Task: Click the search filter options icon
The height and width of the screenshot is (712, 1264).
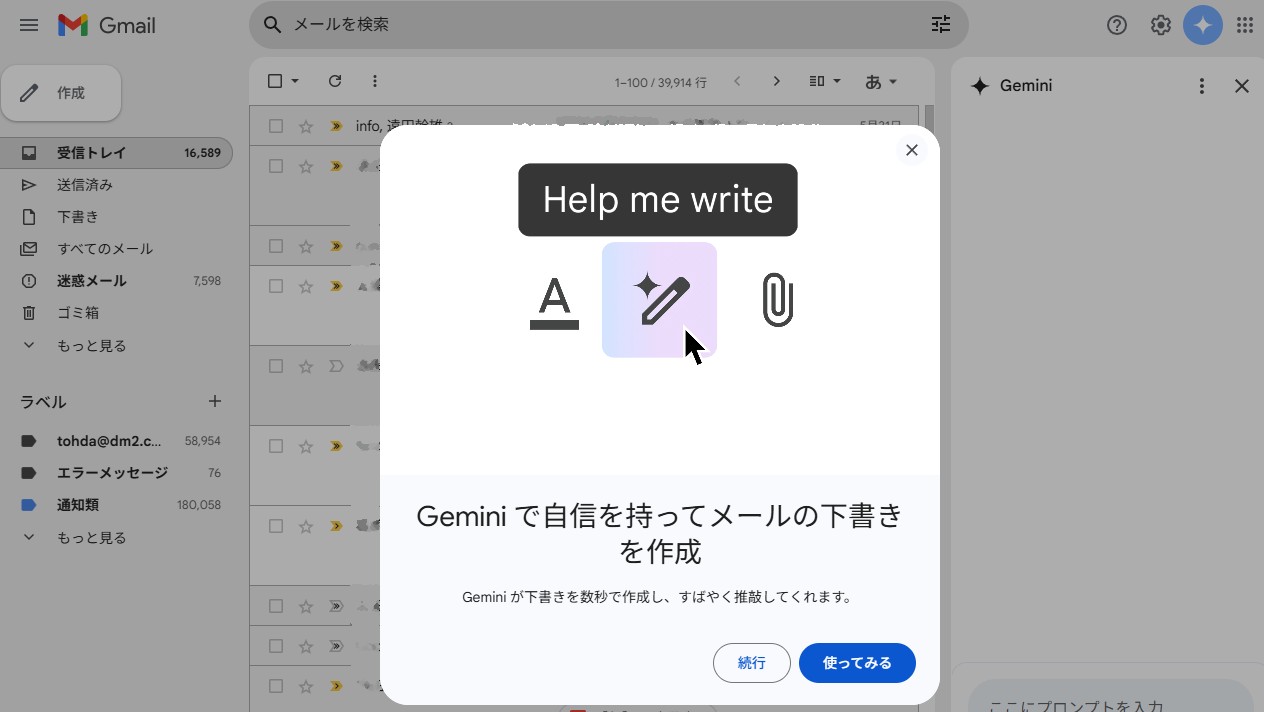Action: tap(940, 25)
